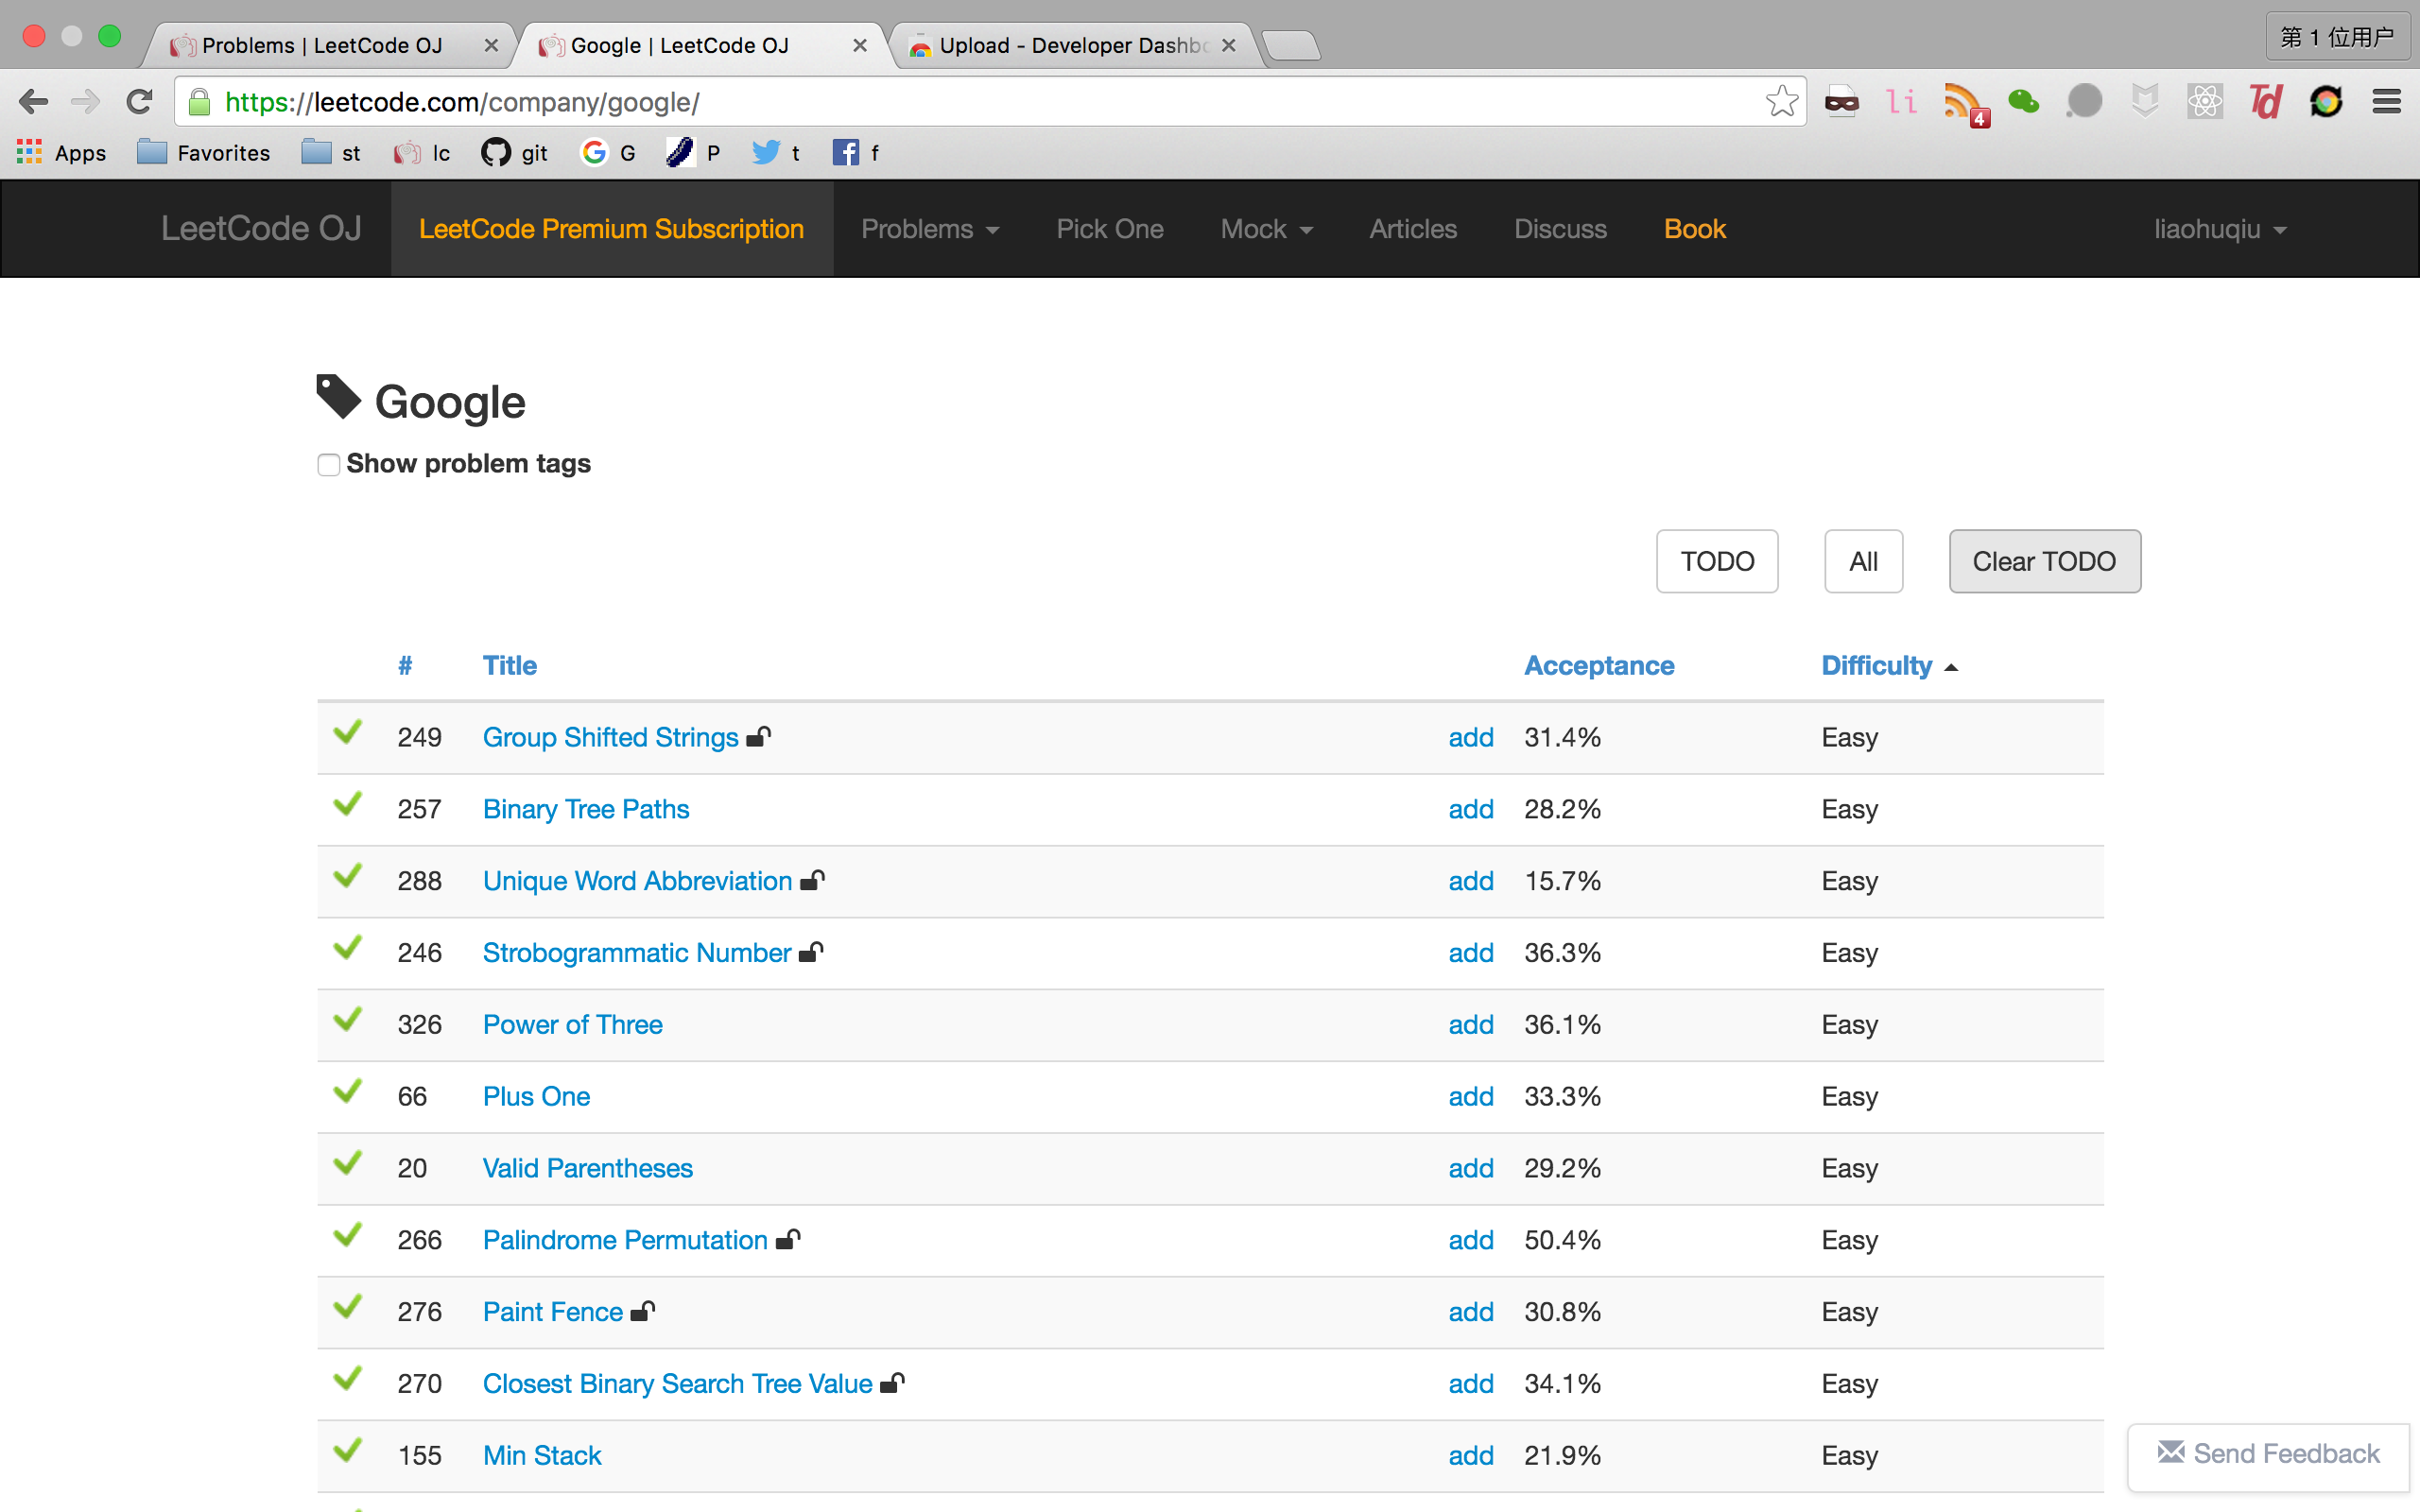Switch to Problems | LeetCode OJ tab
2420x1512 pixels.
(x=322, y=45)
